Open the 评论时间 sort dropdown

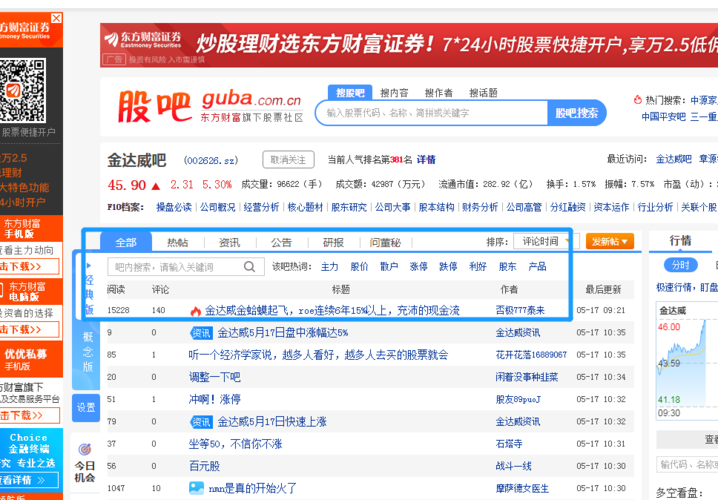(544, 241)
